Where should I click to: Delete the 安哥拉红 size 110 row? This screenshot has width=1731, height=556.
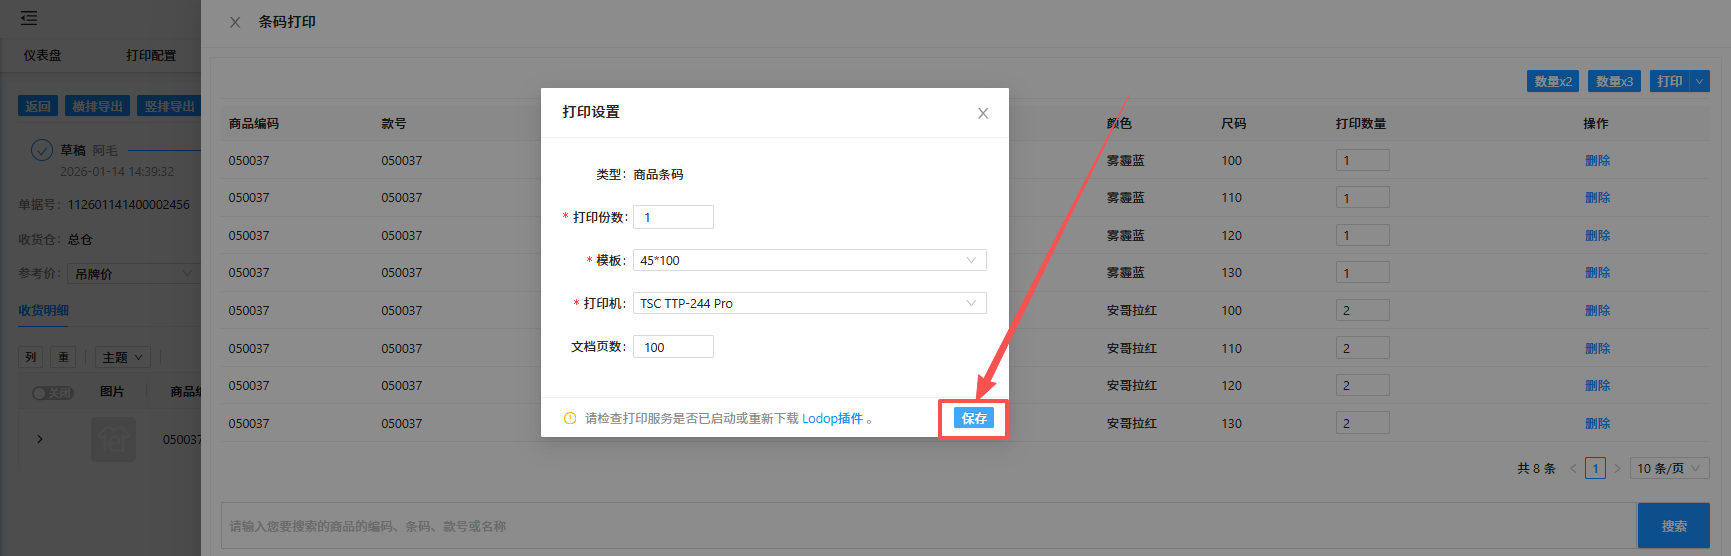[1597, 348]
